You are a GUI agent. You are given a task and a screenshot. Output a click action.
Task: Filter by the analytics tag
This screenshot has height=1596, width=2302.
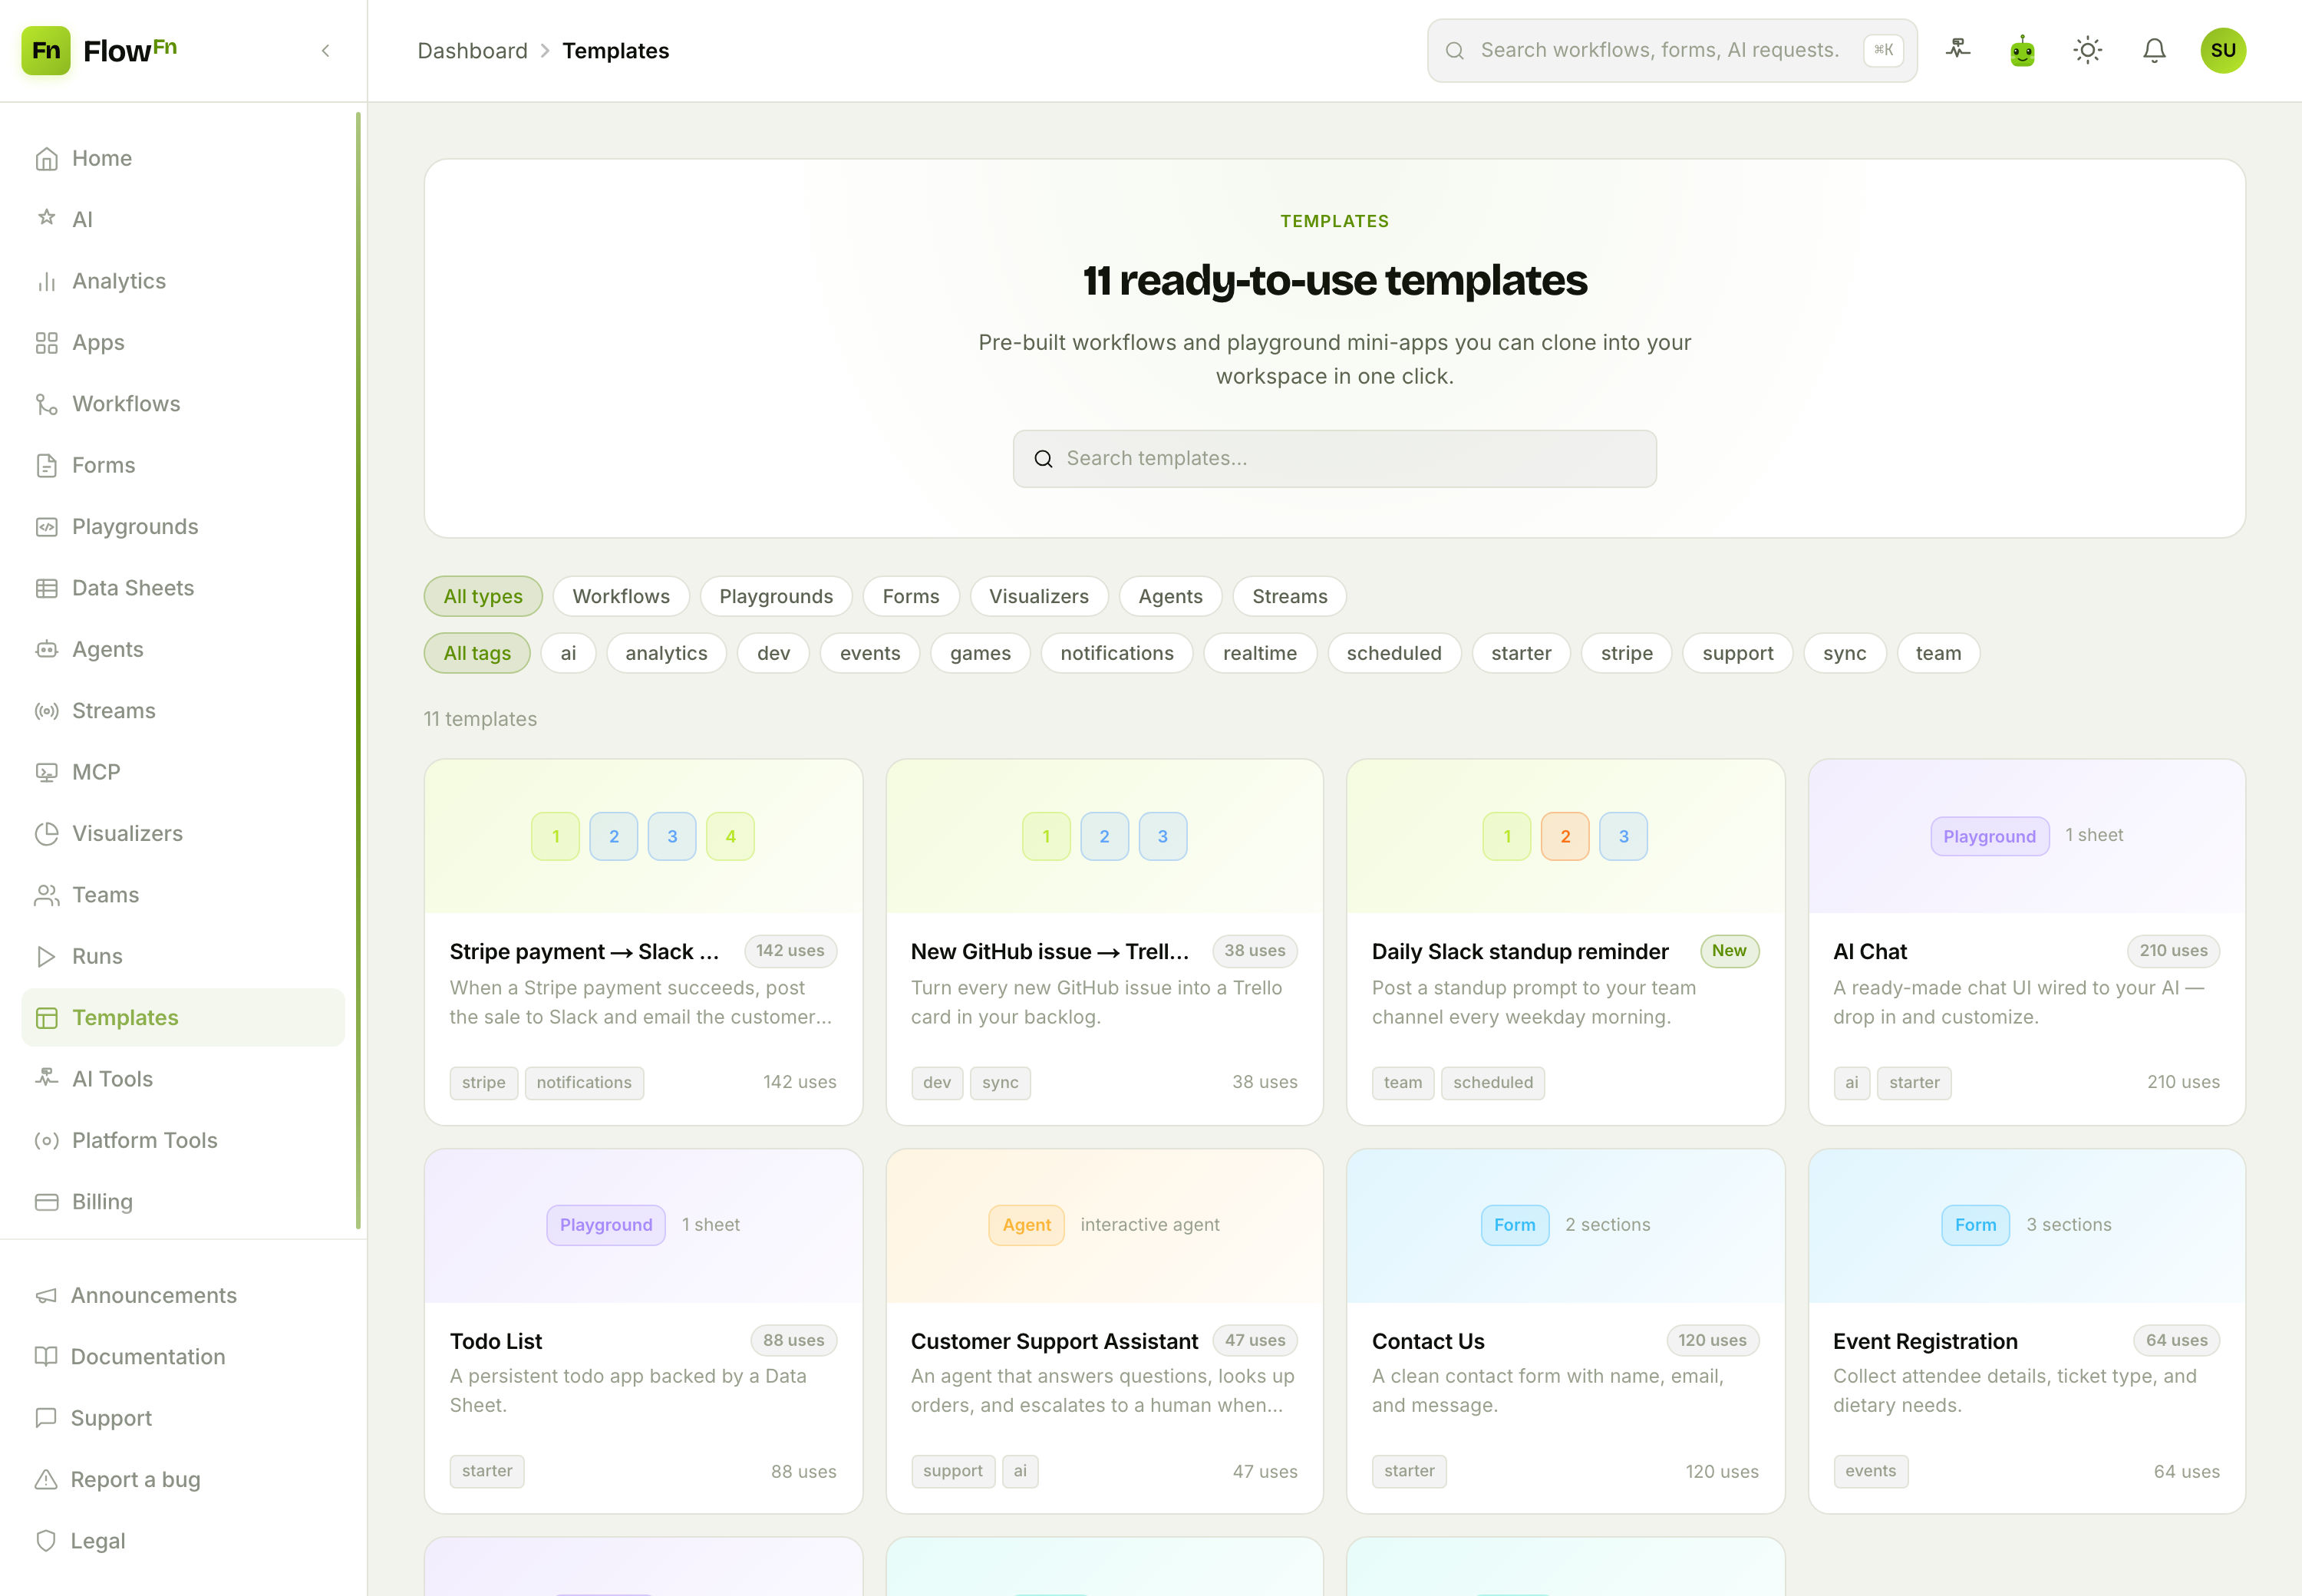coord(666,653)
